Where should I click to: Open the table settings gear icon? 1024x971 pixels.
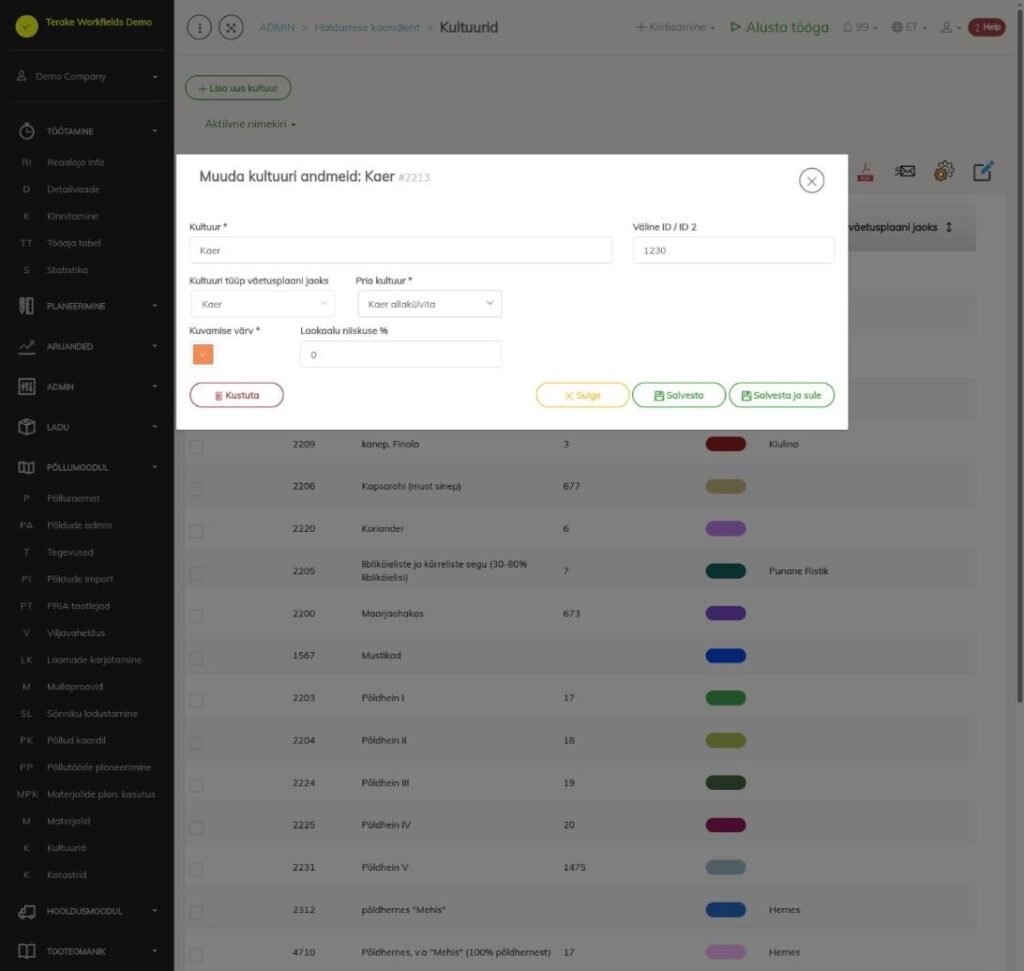[944, 172]
